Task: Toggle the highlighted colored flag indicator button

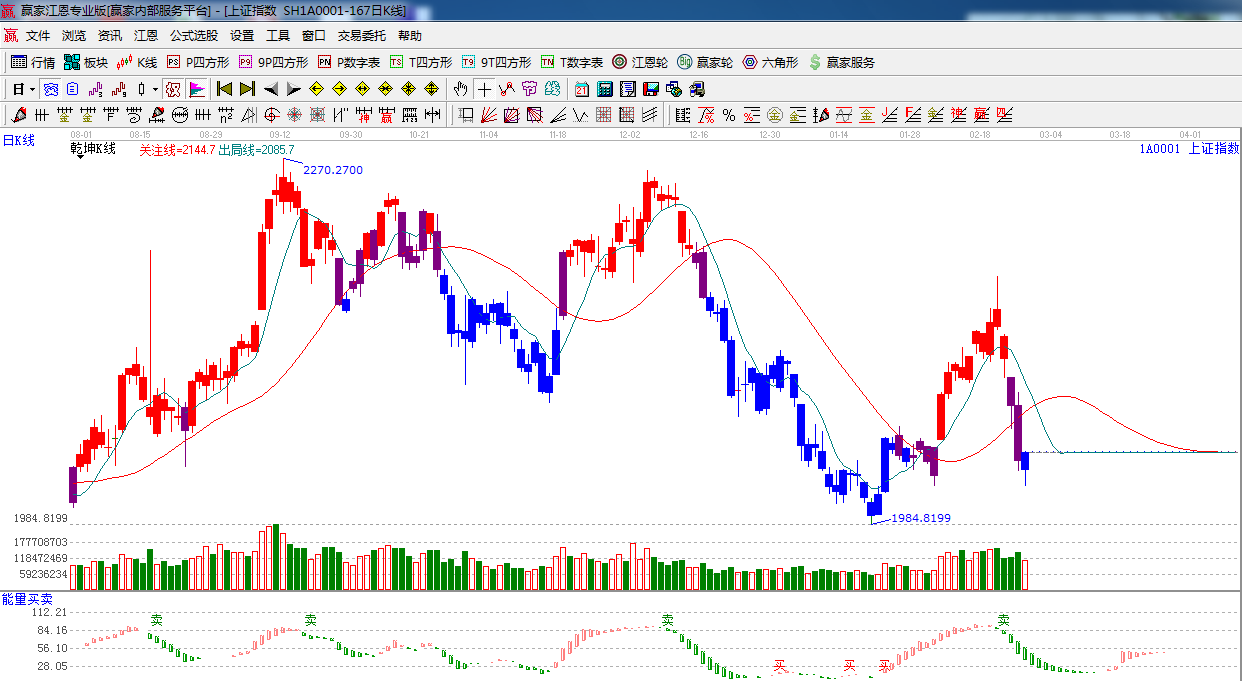Action: click(197, 89)
